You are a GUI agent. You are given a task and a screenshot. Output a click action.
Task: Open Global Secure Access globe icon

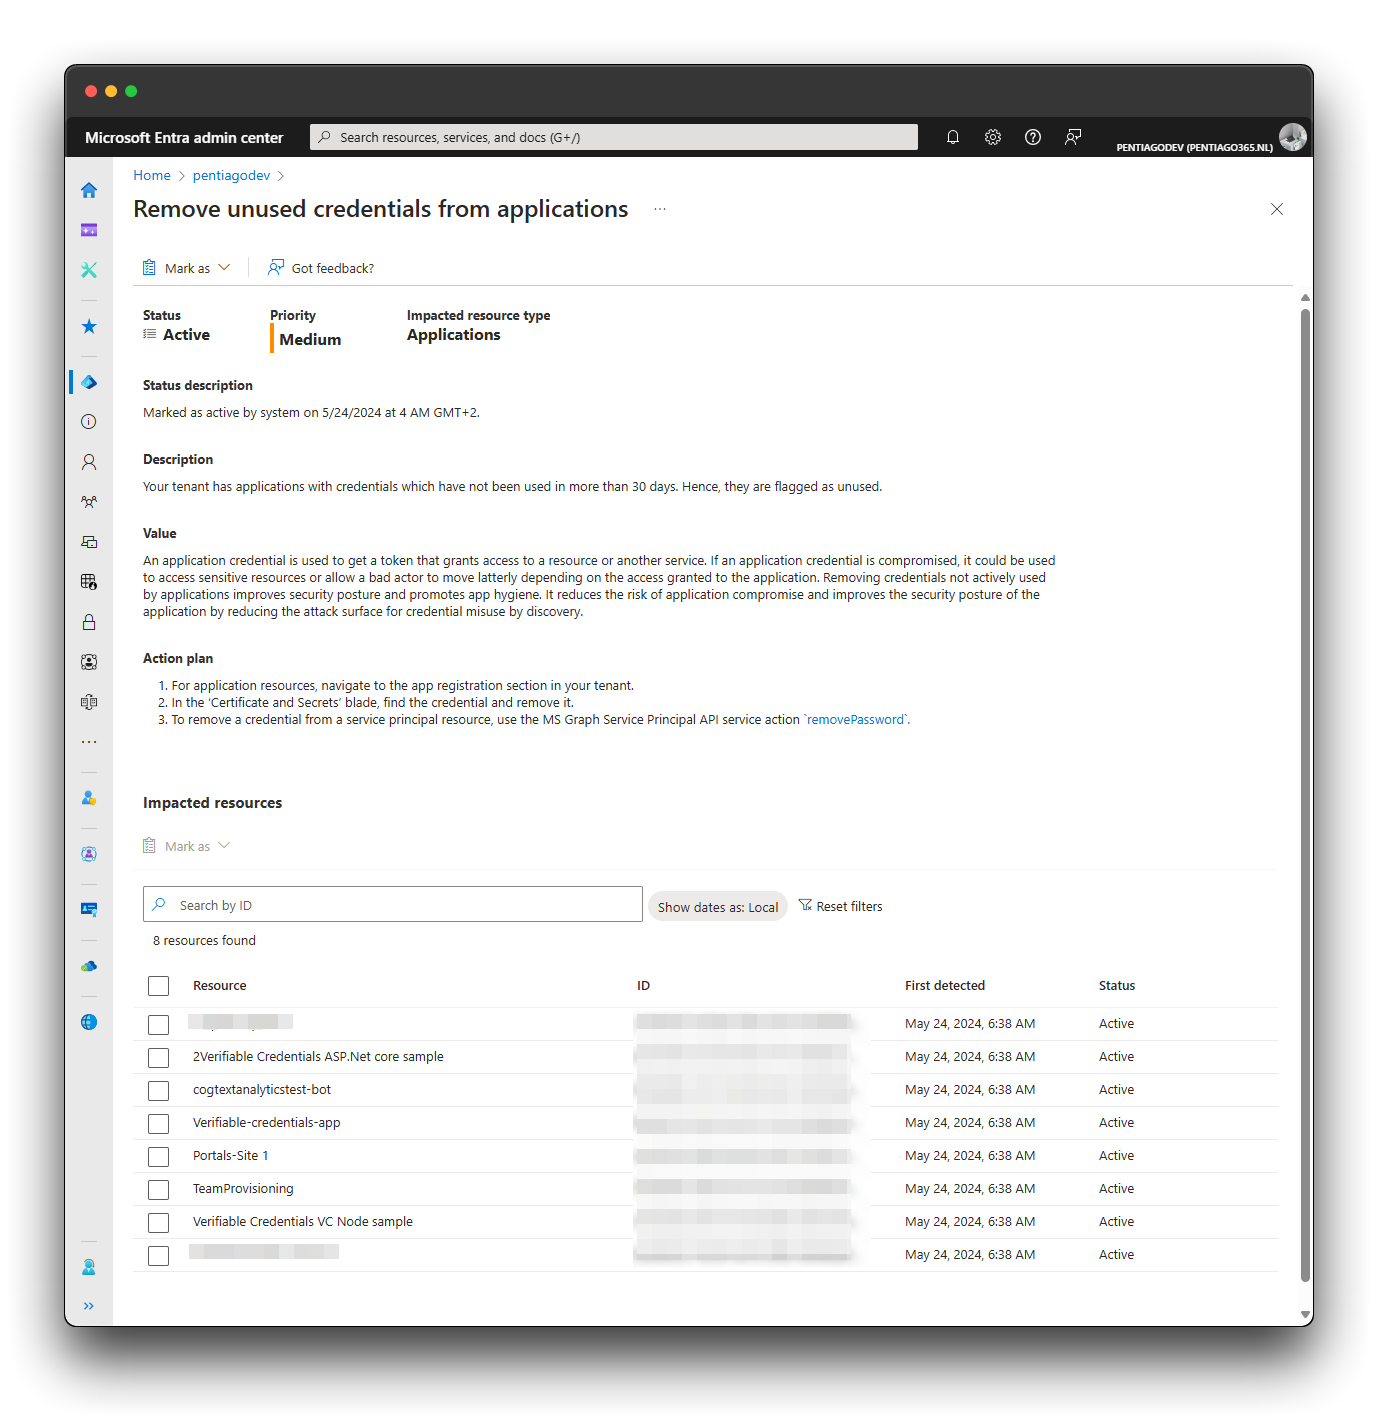pyautogui.click(x=89, y=1022)
